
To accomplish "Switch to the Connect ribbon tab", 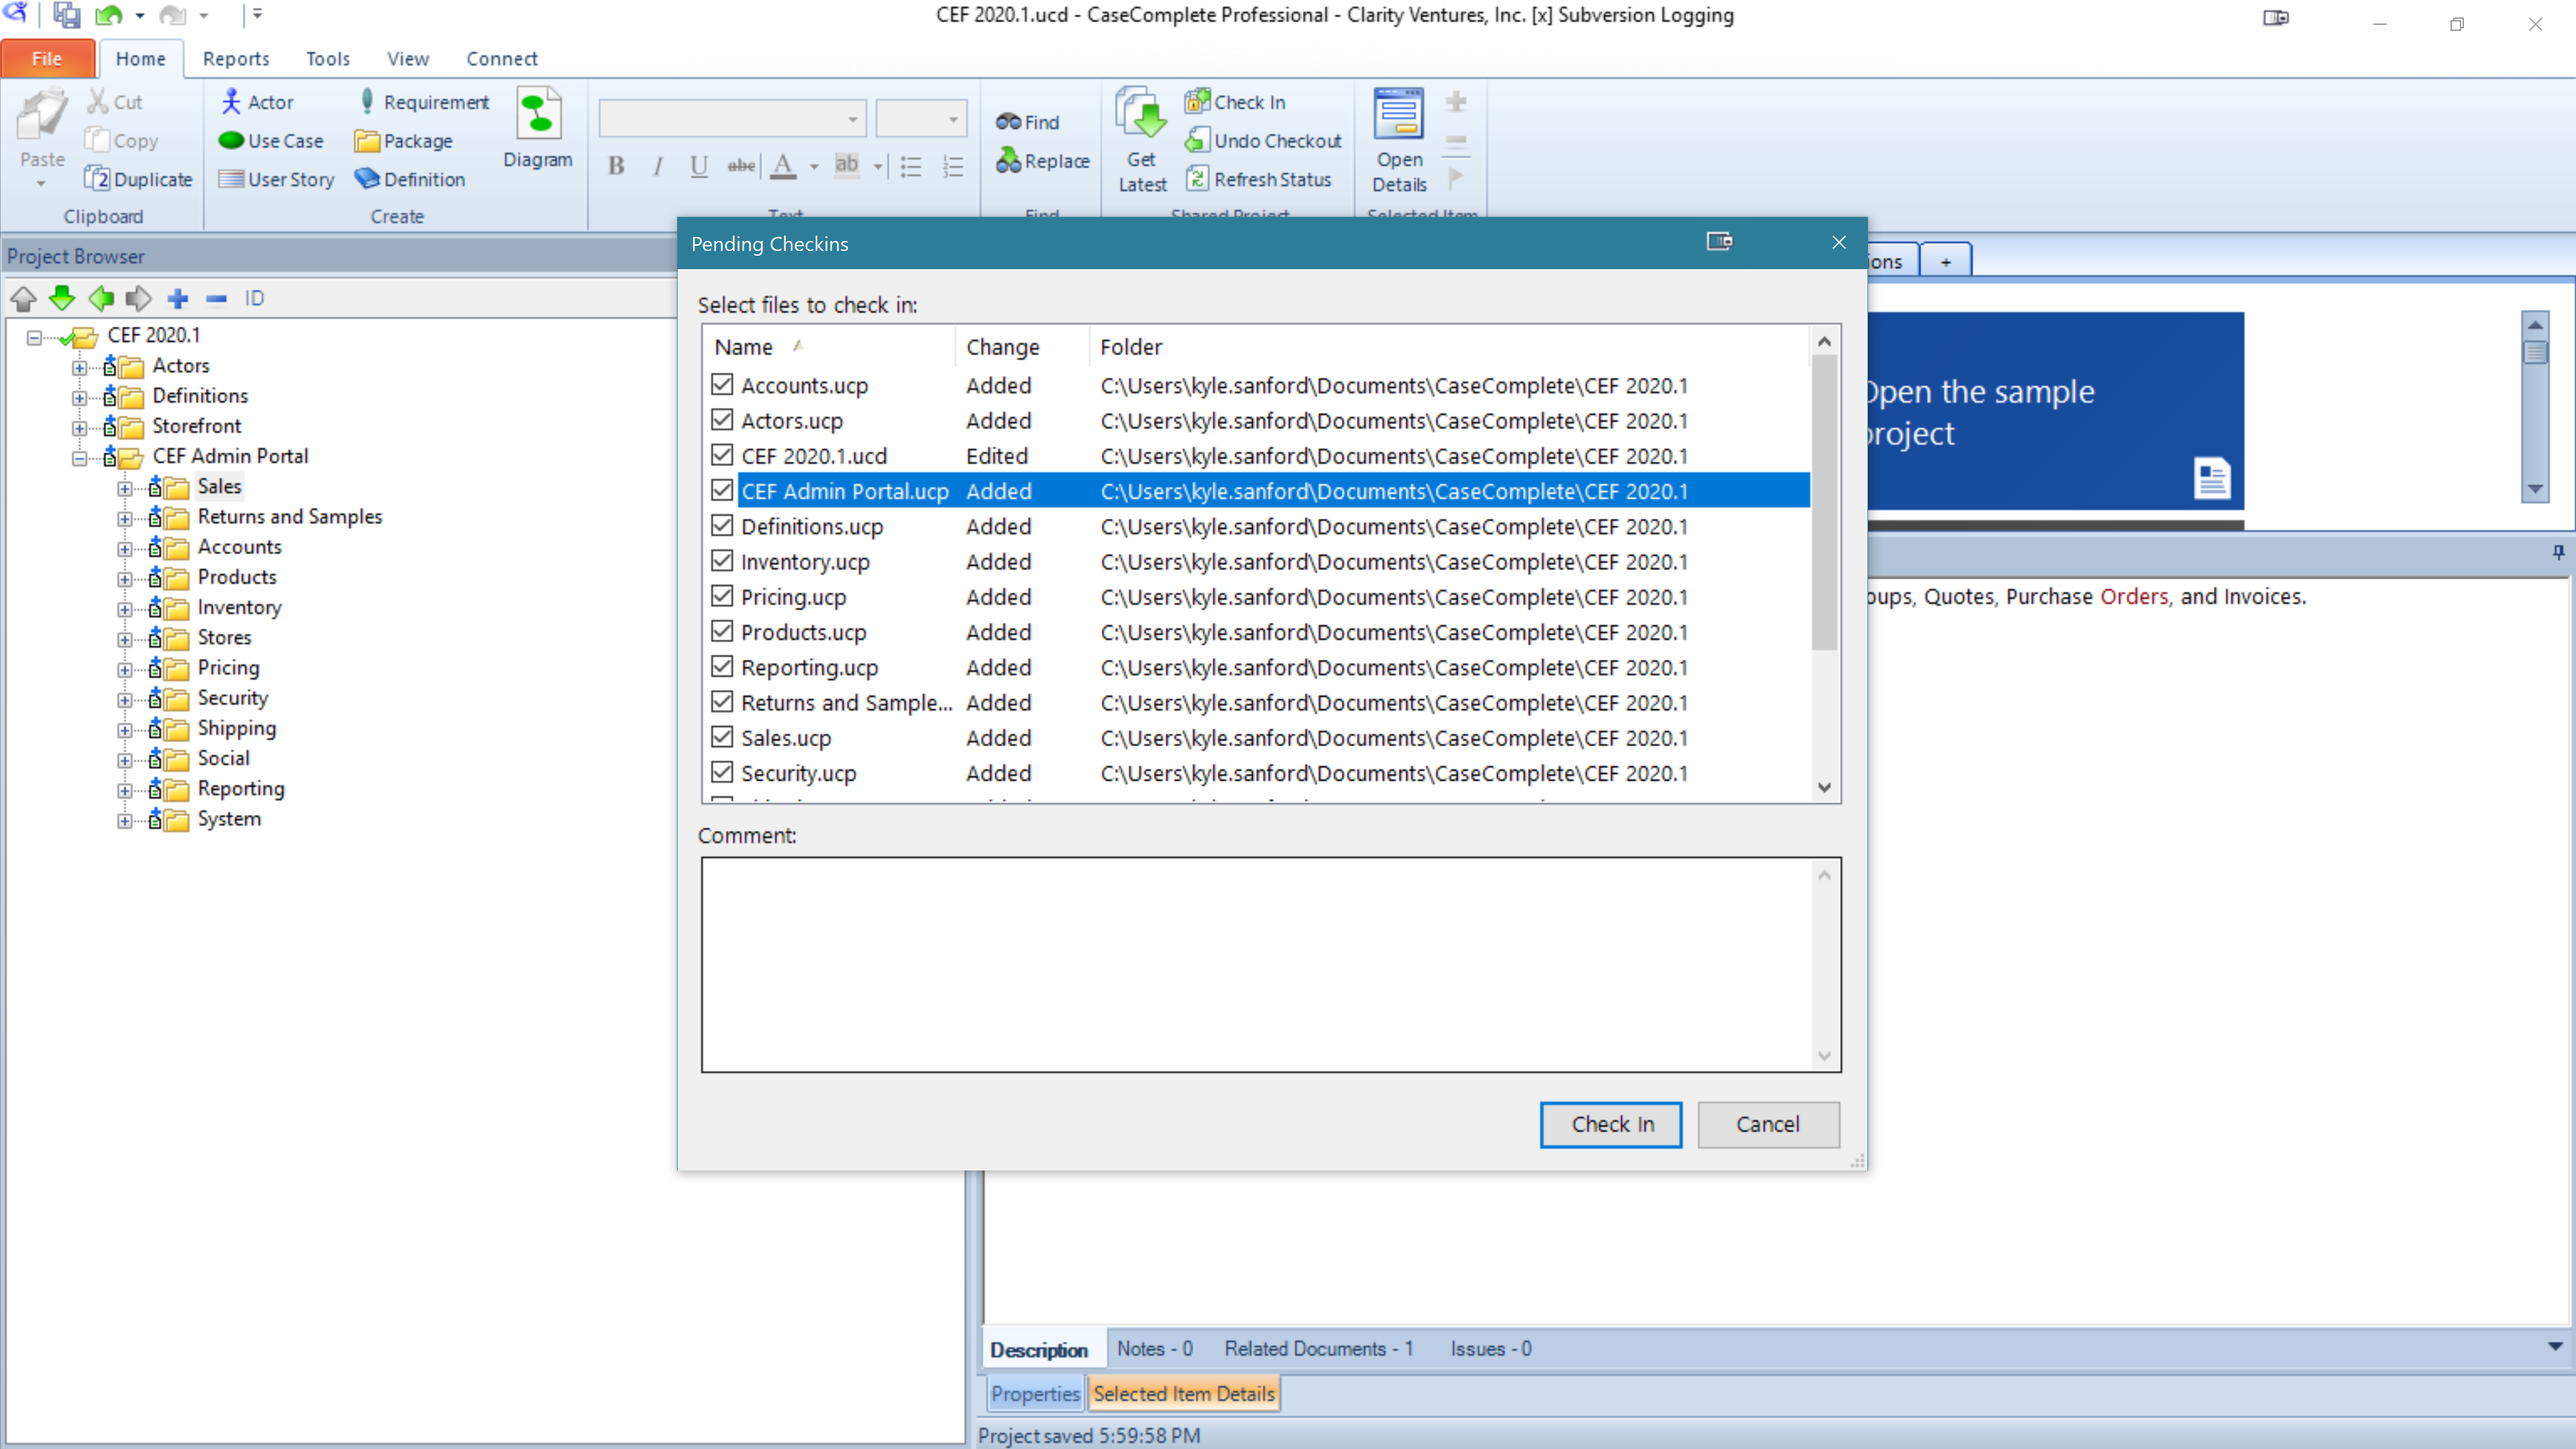I will click(x=502, y=58).
